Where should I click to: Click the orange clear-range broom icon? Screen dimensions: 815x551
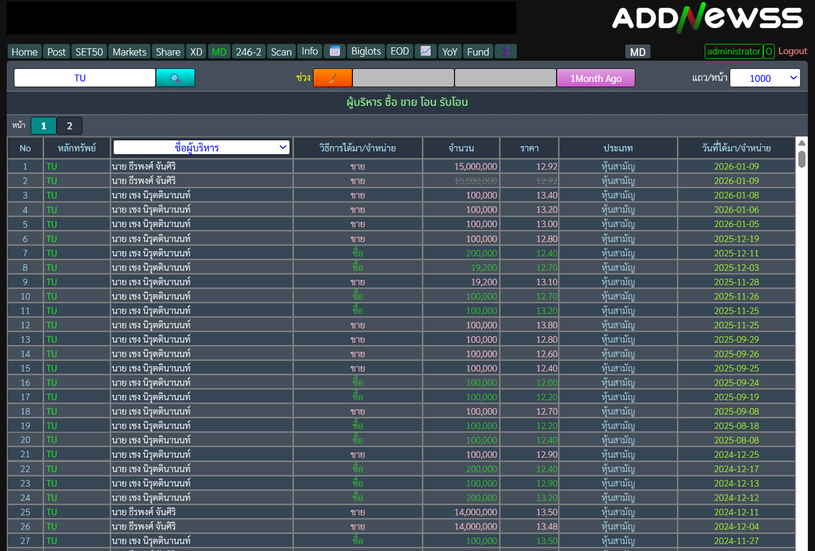coord(332,78)
